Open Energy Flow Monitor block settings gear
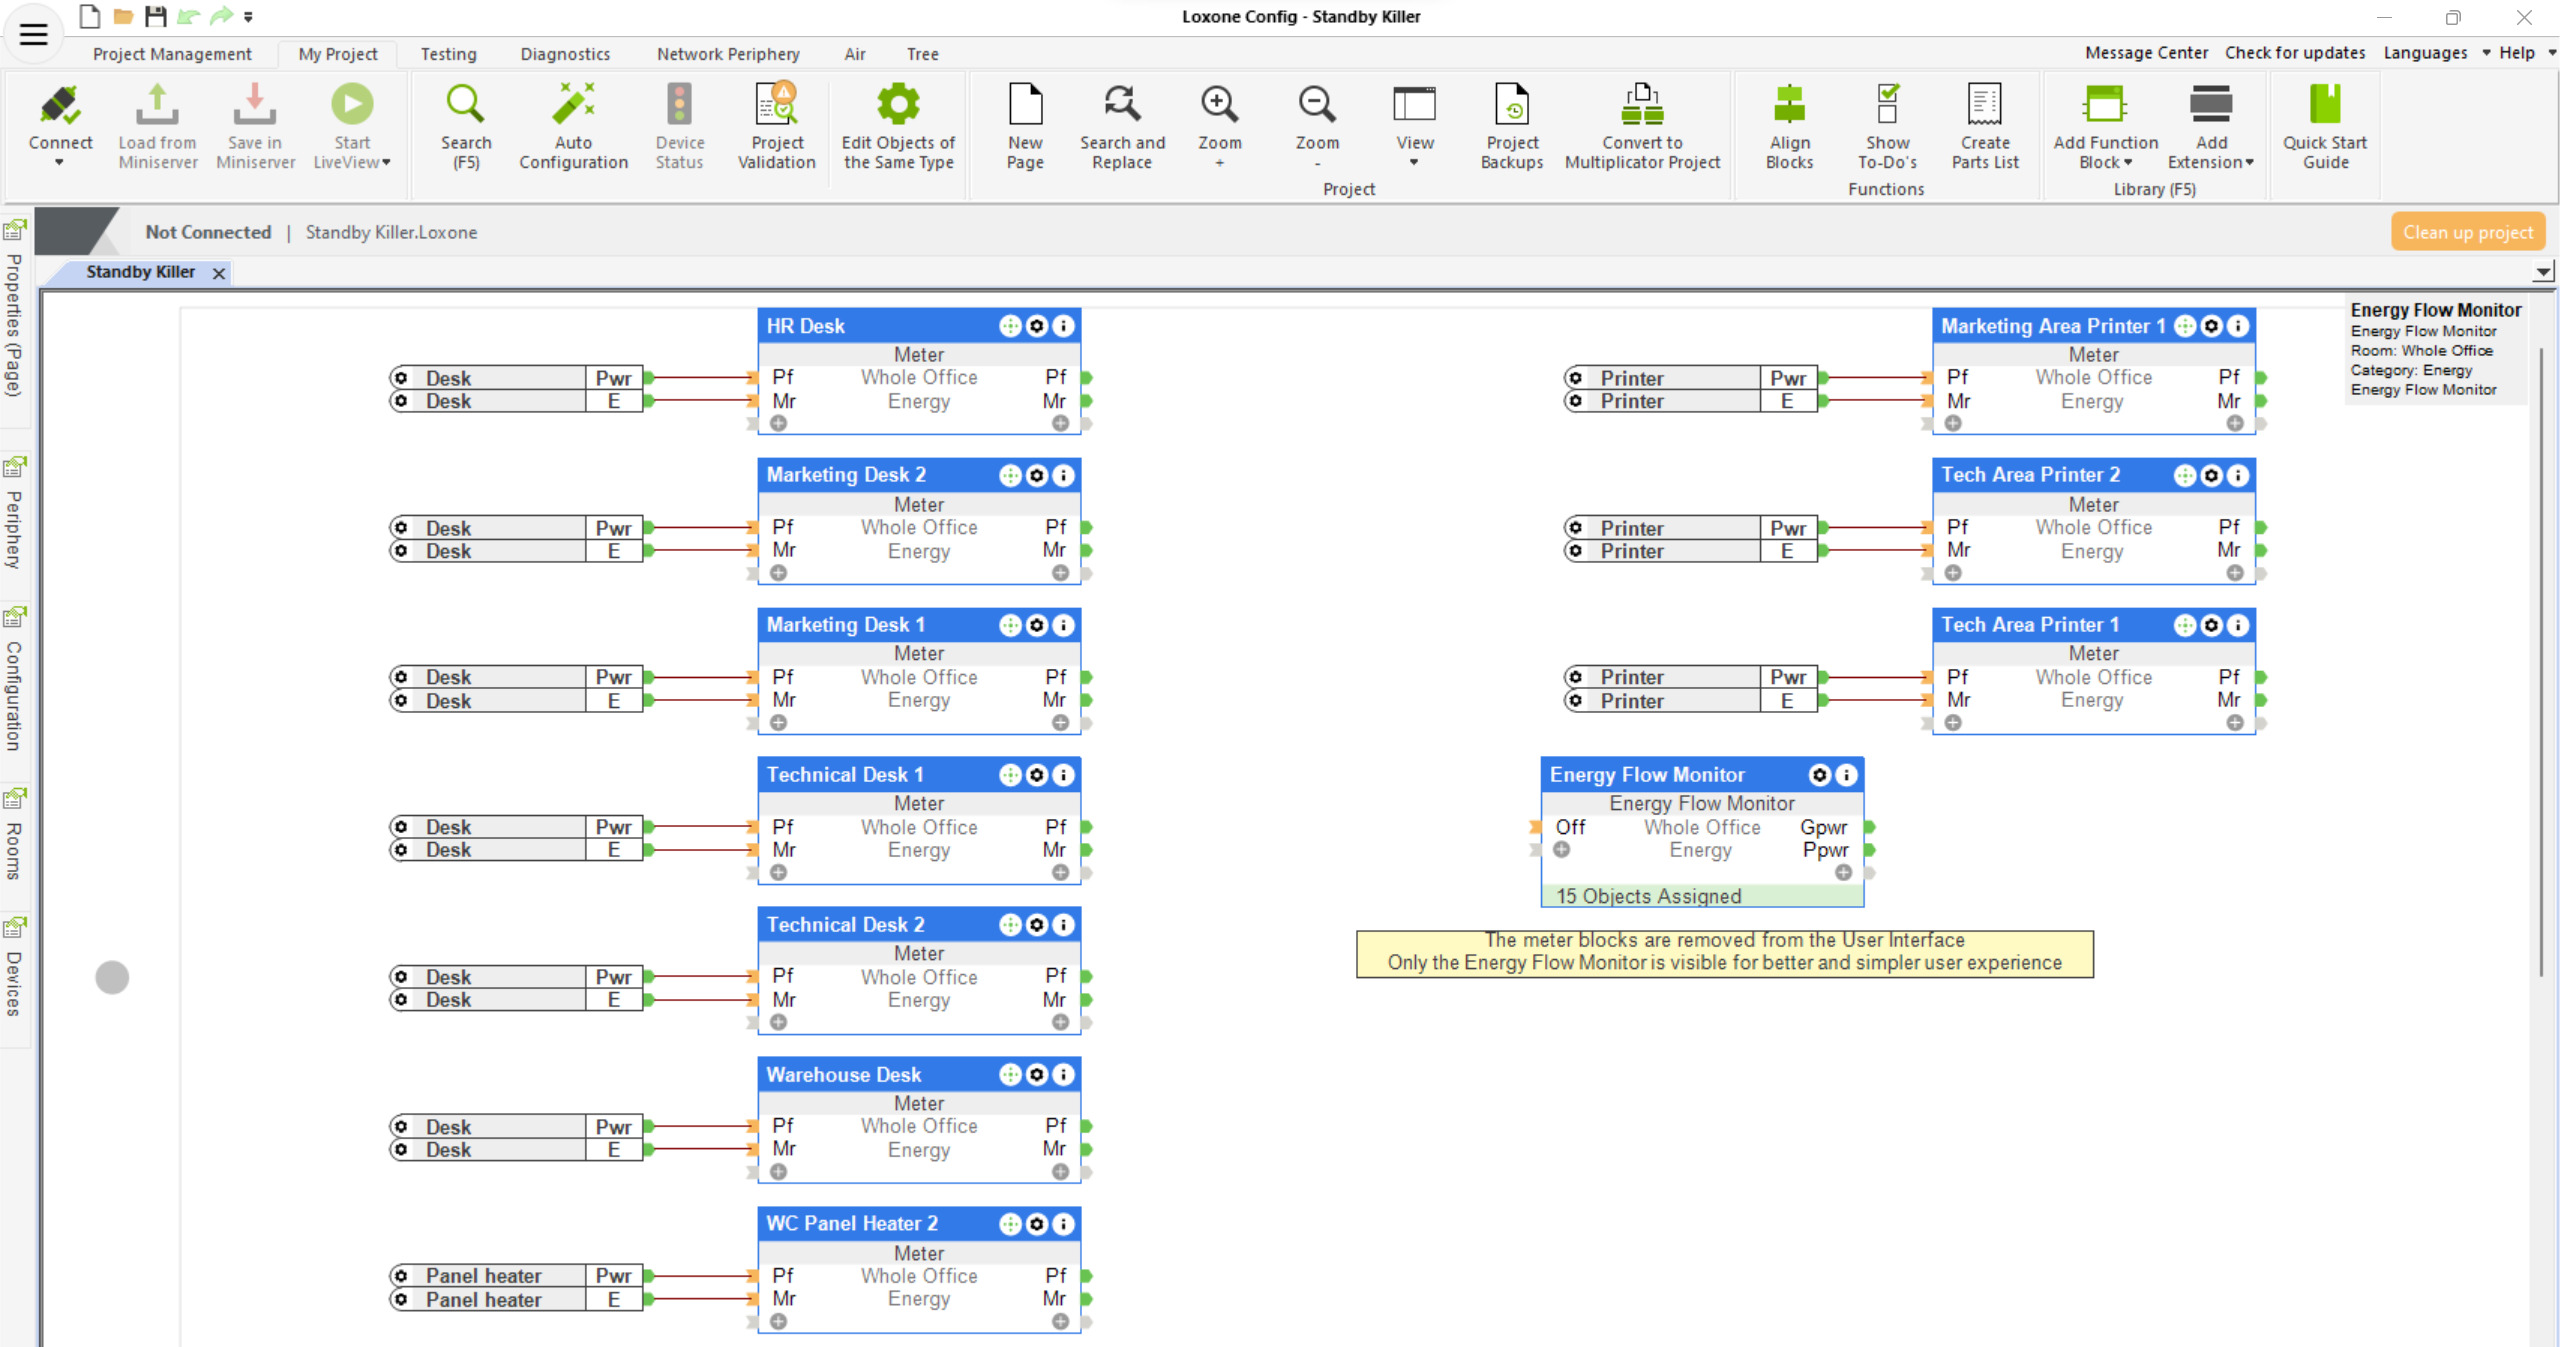Image resolution: width=2560 pixels, height=1347 pixels. (x=1820, y=775)
